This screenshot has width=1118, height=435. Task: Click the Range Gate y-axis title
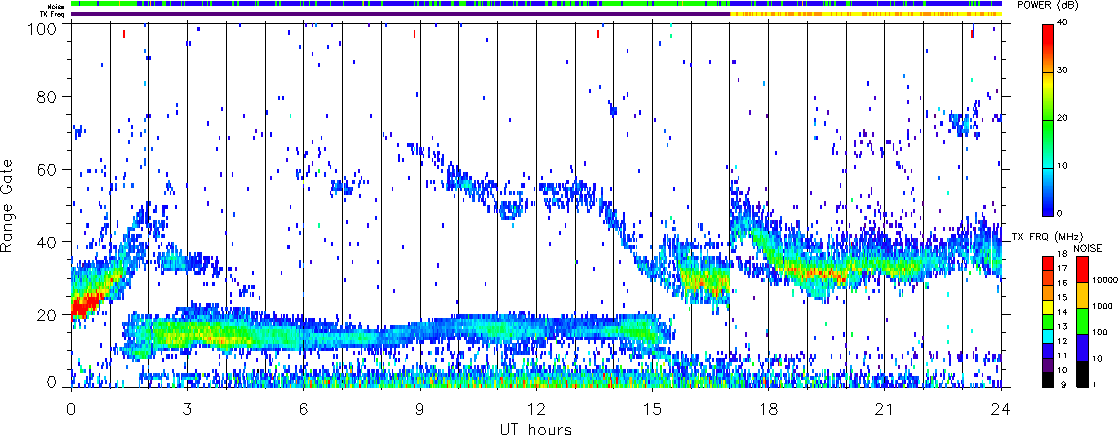point(9,207)
